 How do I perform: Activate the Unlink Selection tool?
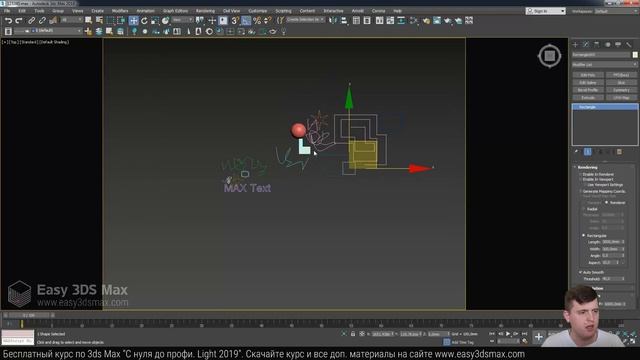coord(42,20)
